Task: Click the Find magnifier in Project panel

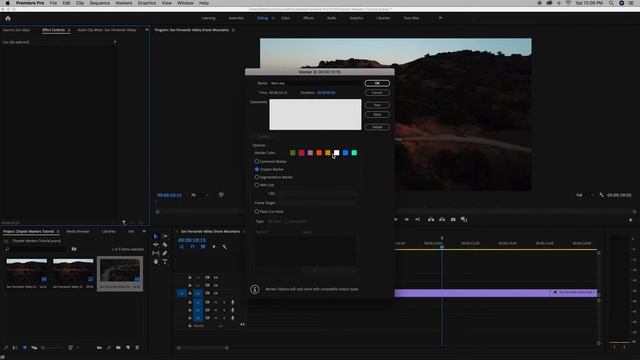Action: [109, 348]
